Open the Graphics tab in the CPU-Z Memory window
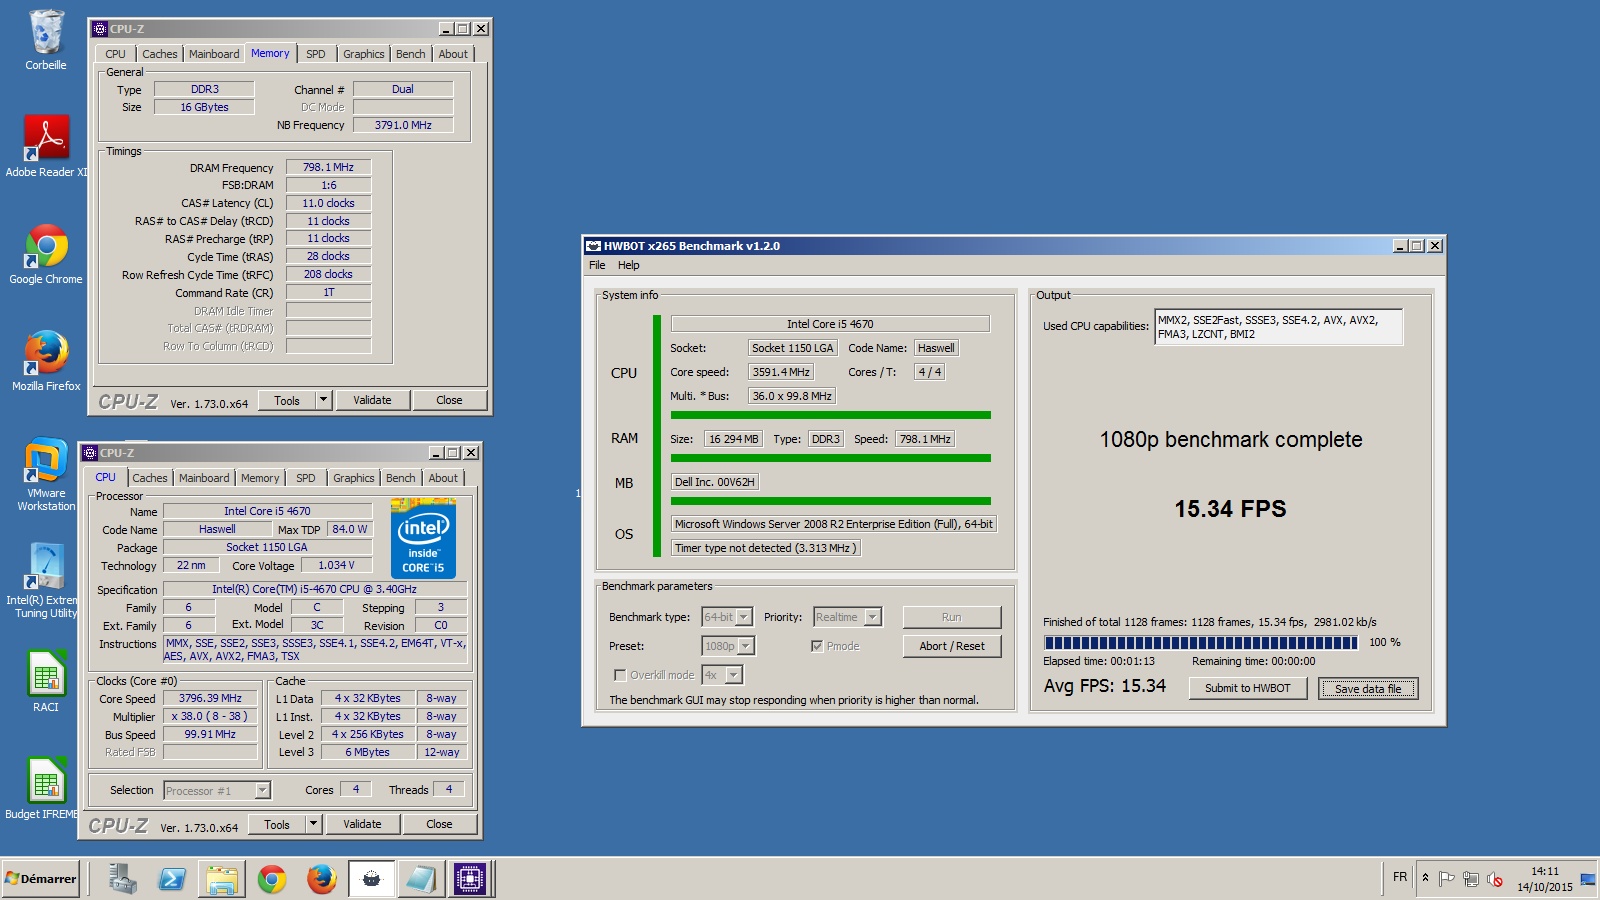 click(363, 55)
